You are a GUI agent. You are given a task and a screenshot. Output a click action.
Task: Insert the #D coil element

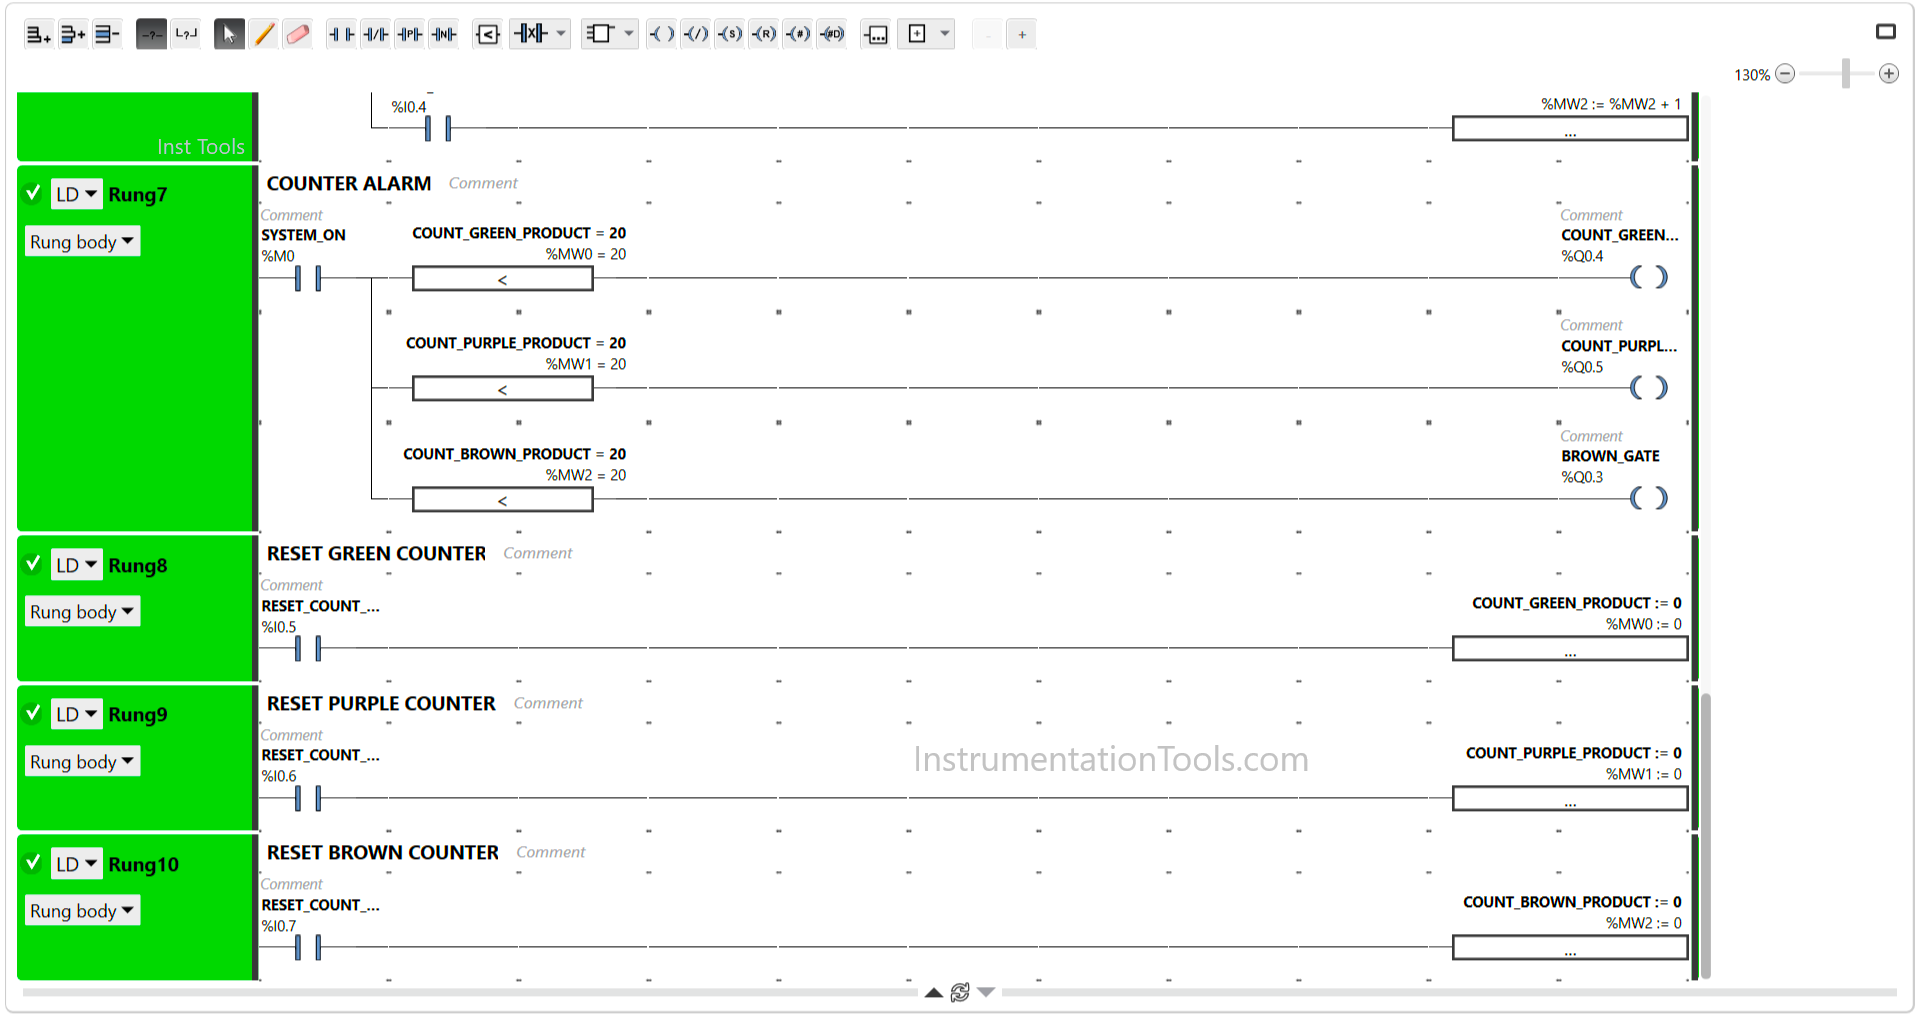[832, 34]
